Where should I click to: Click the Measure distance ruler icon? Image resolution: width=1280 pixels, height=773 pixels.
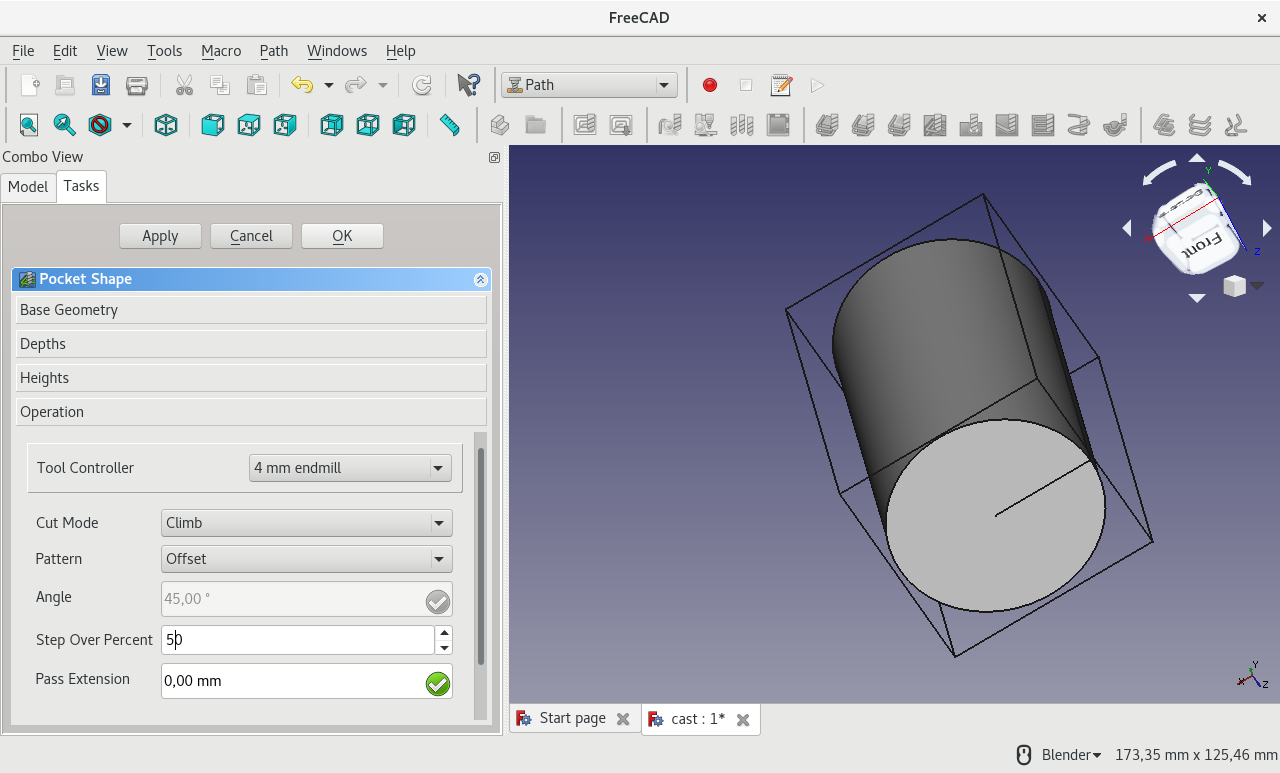pyautogui.click(x=450, y=125)
